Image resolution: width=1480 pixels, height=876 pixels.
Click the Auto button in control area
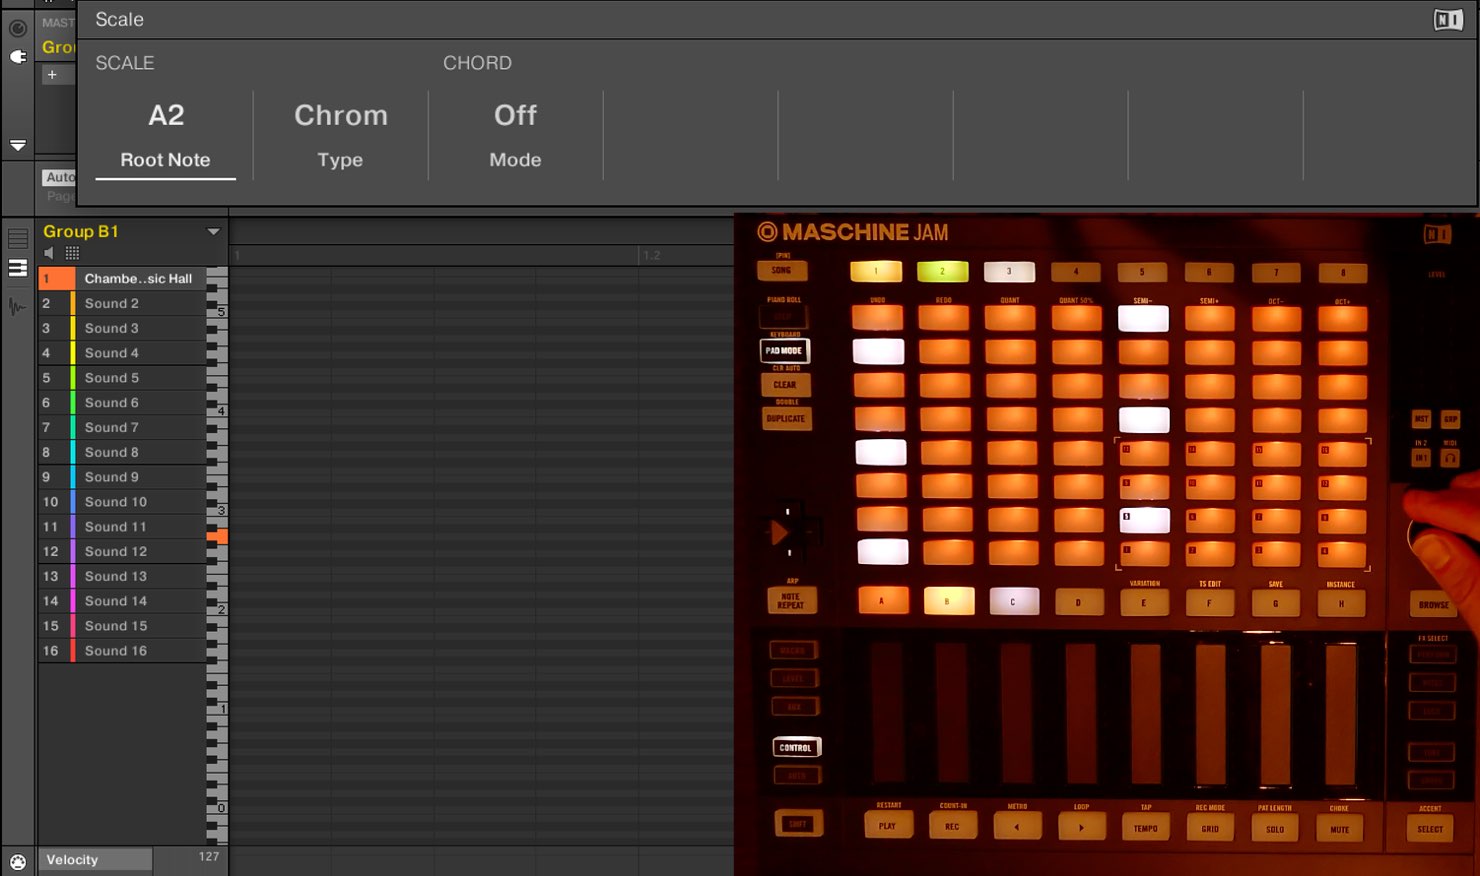(59, 177)
